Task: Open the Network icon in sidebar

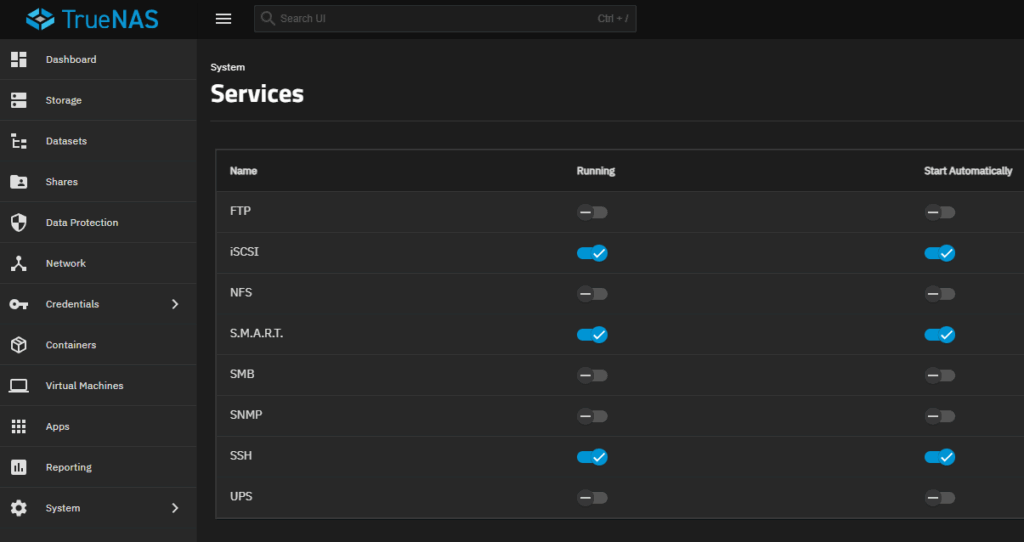Action: click(x=18, y=264)
